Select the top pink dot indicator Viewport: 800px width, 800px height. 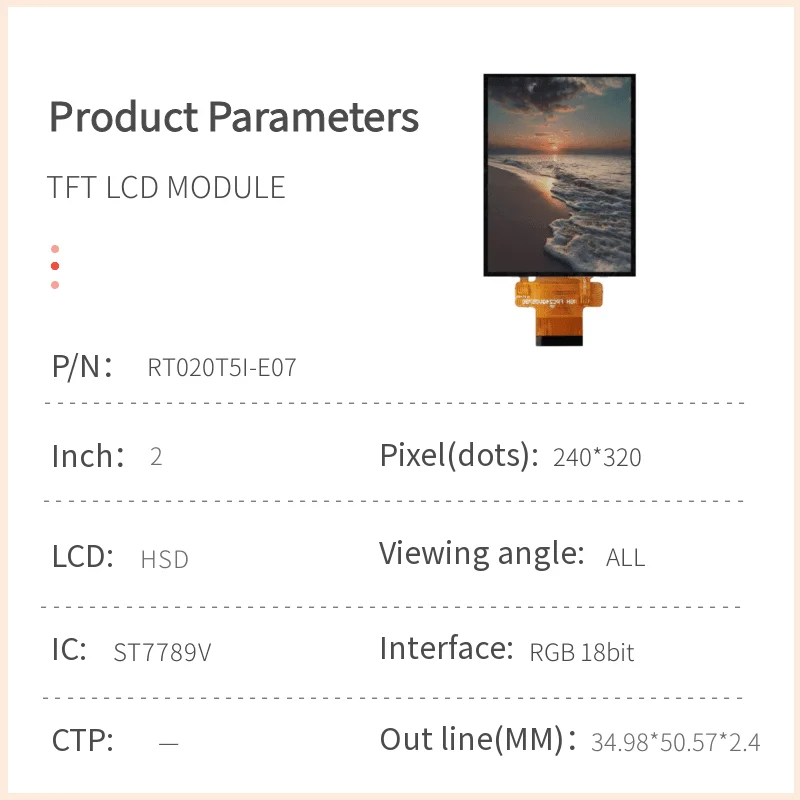[55, 249]
